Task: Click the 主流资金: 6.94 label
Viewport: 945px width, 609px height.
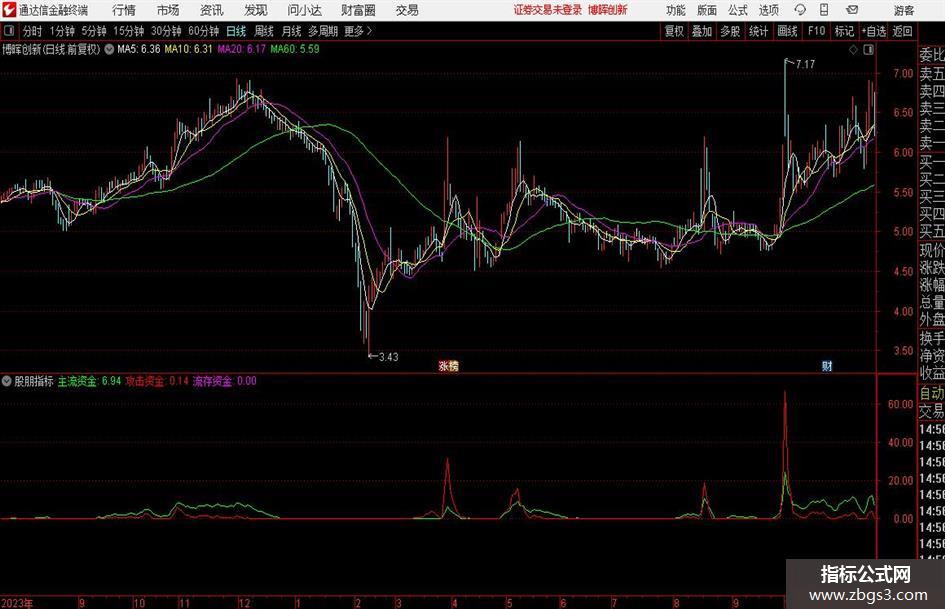Action: coord(89,381)
